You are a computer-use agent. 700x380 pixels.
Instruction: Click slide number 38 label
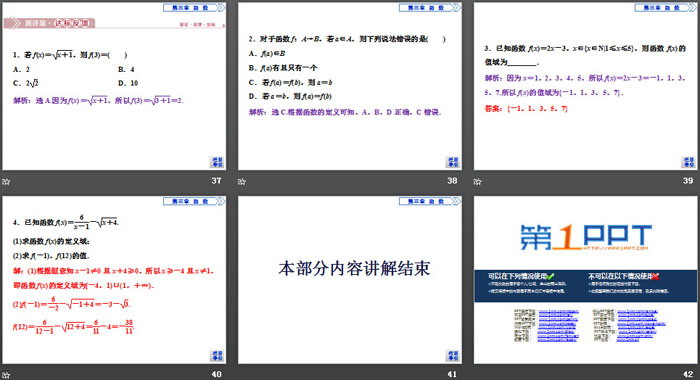[452, 181]
